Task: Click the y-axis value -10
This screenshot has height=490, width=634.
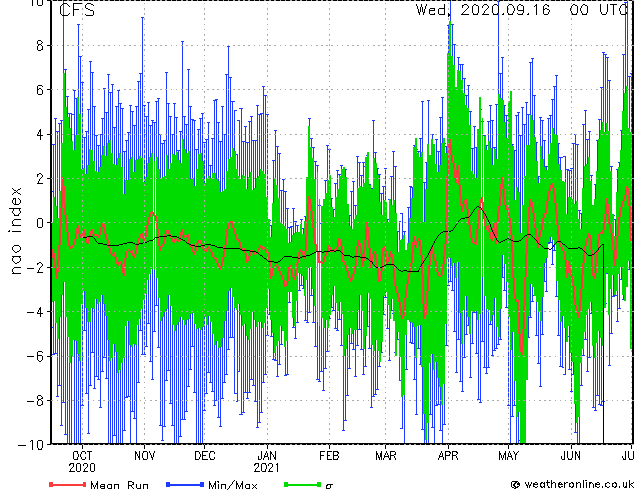Action: [x=30, y=445]
